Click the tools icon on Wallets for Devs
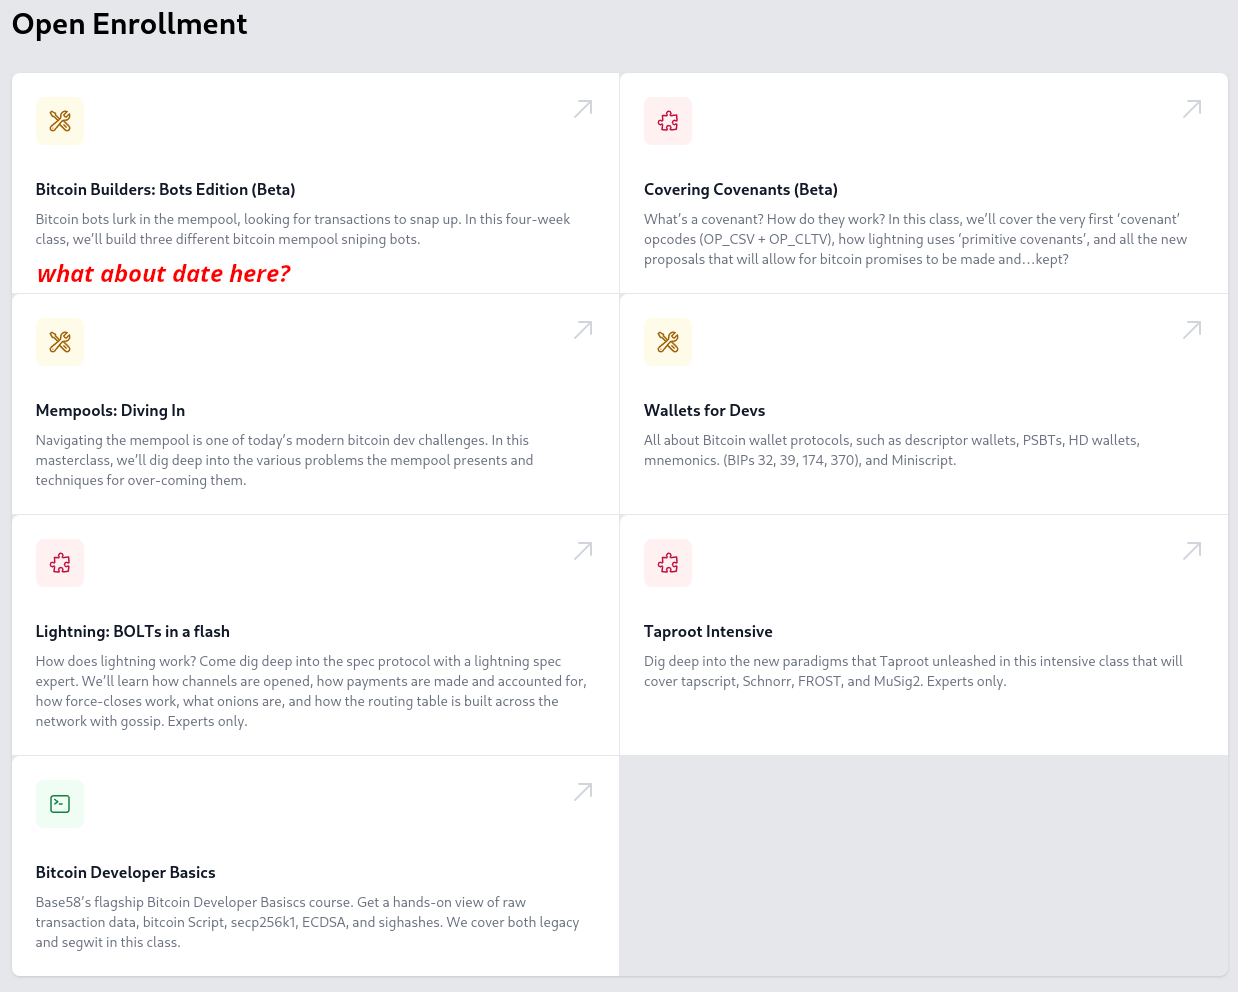The image size is (1238, 992). (668, 342)
